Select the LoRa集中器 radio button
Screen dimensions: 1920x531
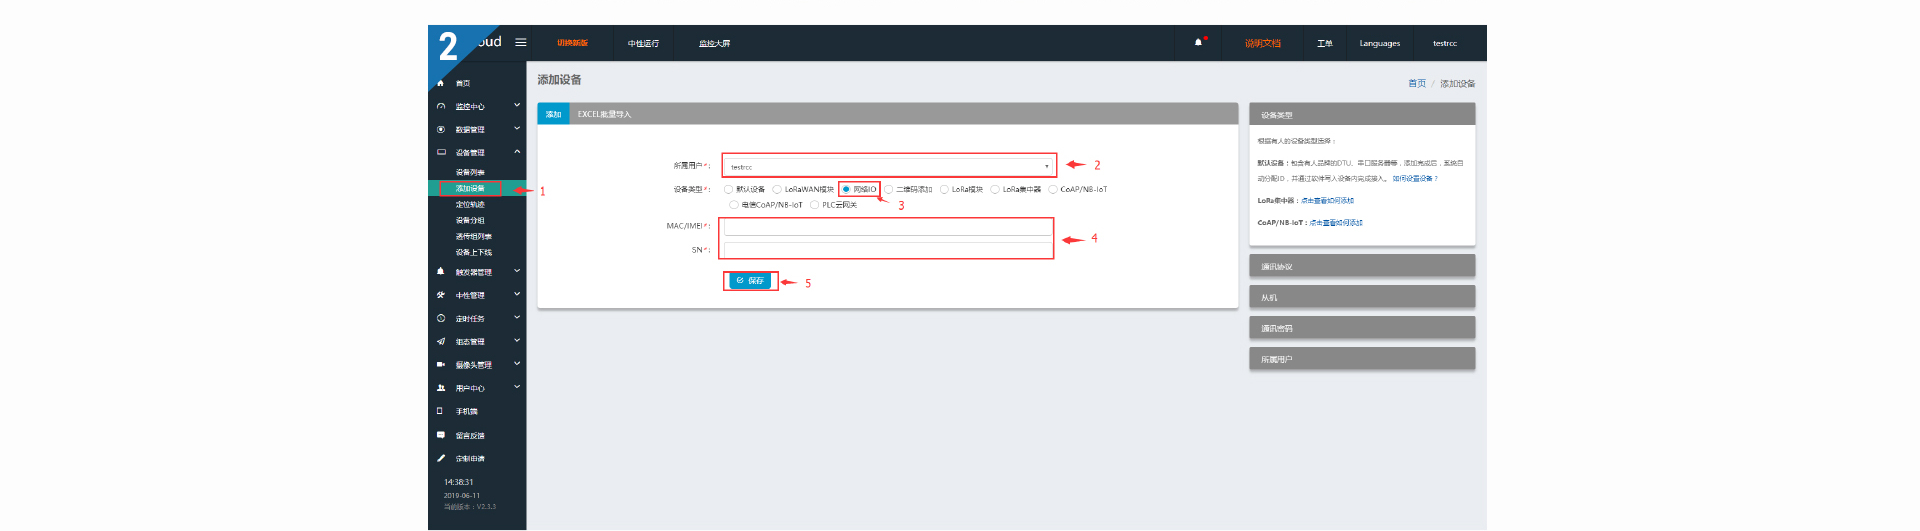click(995, 189)
